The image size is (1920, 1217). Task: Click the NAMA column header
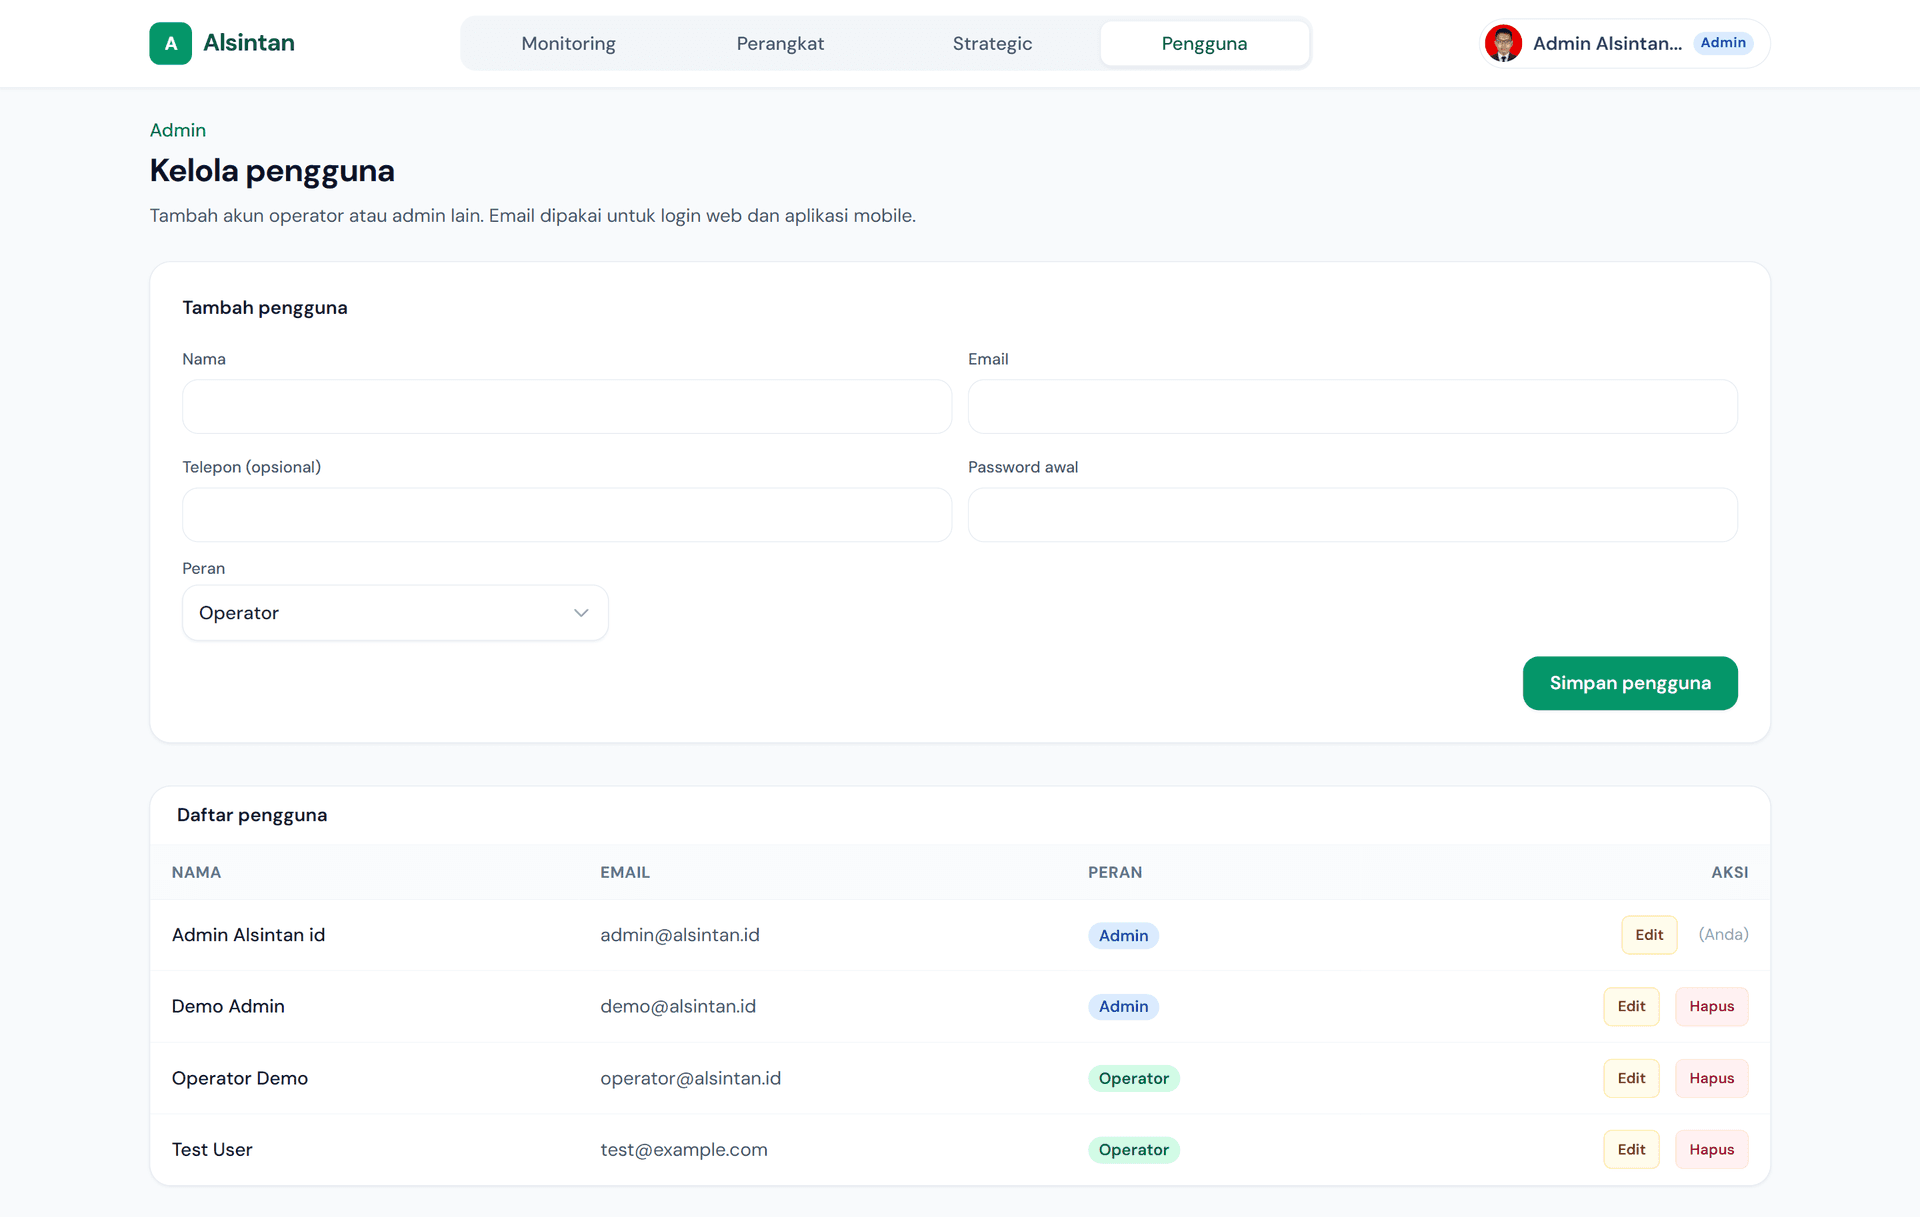[x=196, y=872]
